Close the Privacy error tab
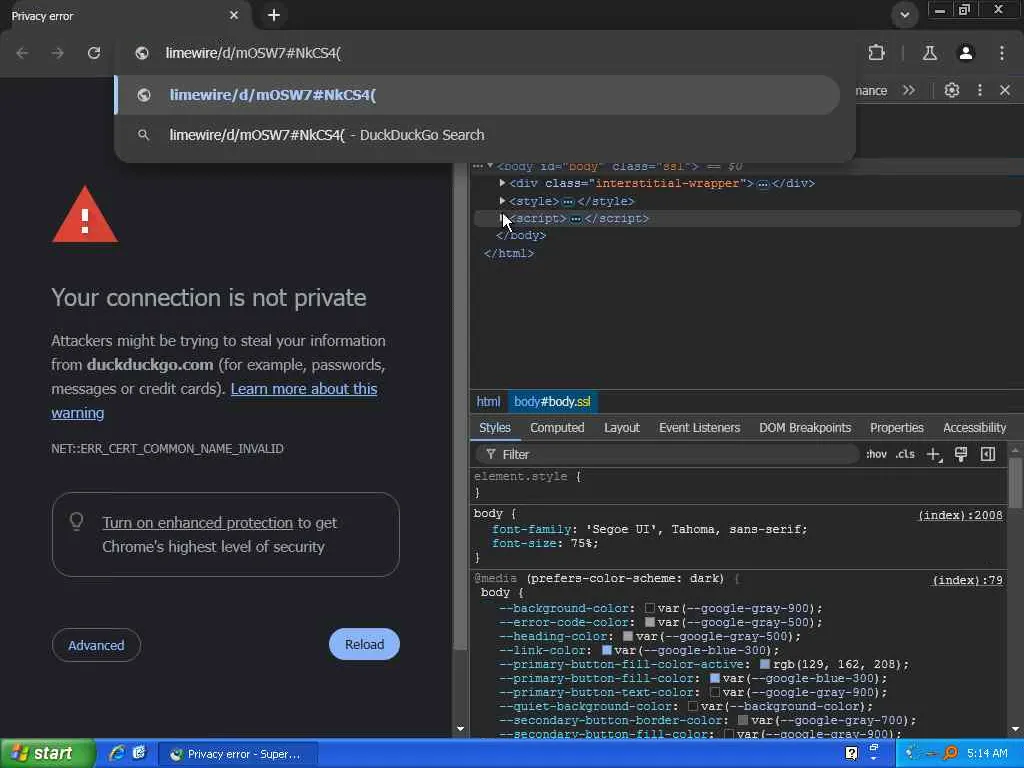1024x768 pixels. point(234,15)
